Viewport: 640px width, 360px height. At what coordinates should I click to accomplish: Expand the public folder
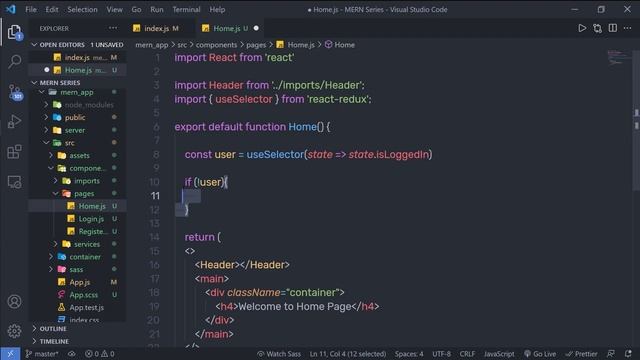tap(46, 118)
